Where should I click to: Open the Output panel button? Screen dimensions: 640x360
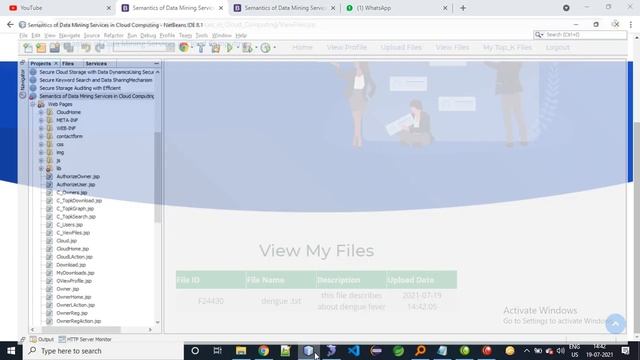(x=42, y=339)
